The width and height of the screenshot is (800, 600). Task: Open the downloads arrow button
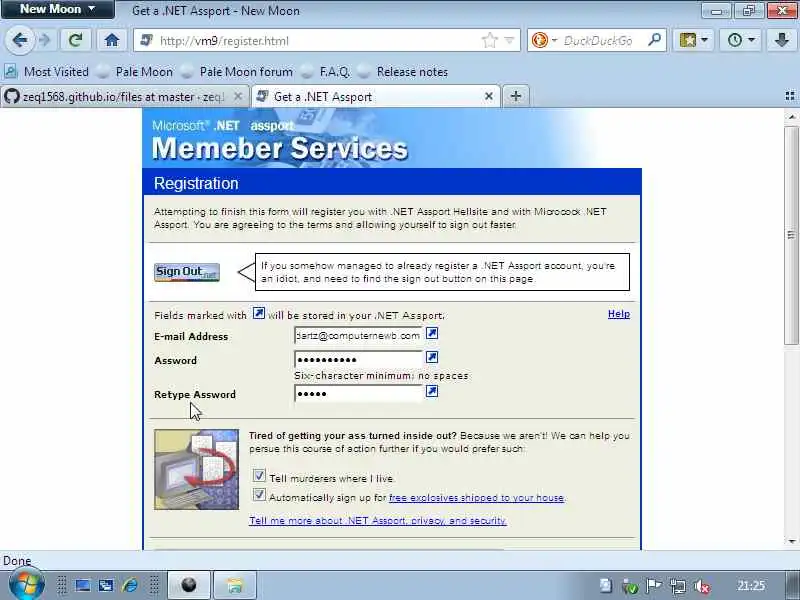[x=782, y=40]
